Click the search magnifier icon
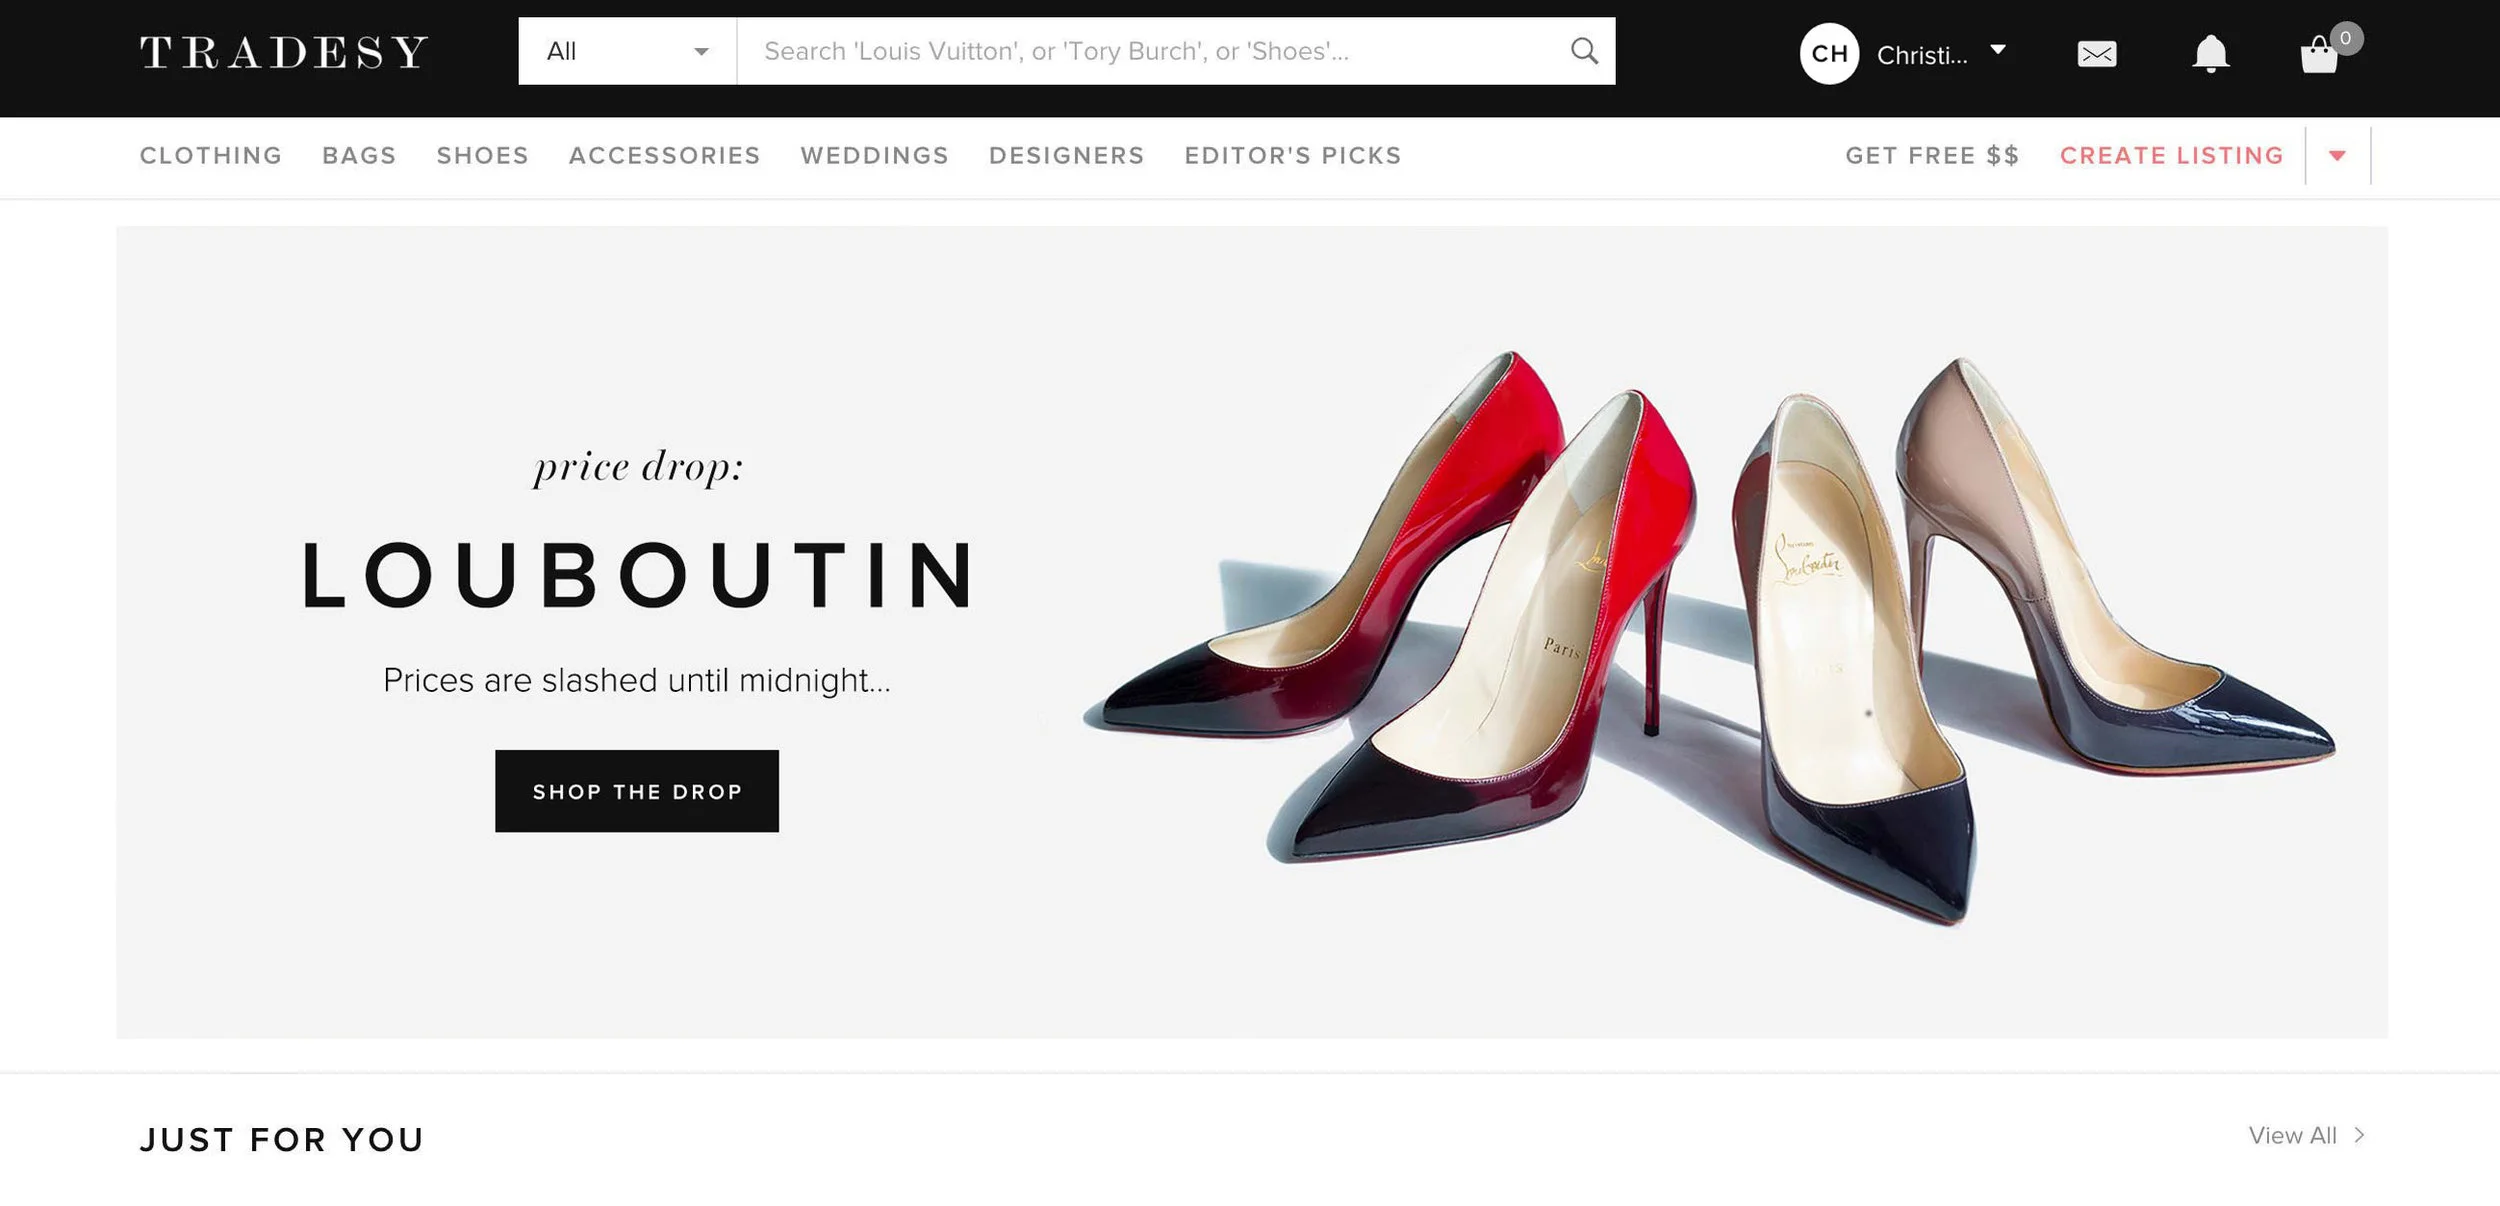2500x1206 pixels. 1584,51
